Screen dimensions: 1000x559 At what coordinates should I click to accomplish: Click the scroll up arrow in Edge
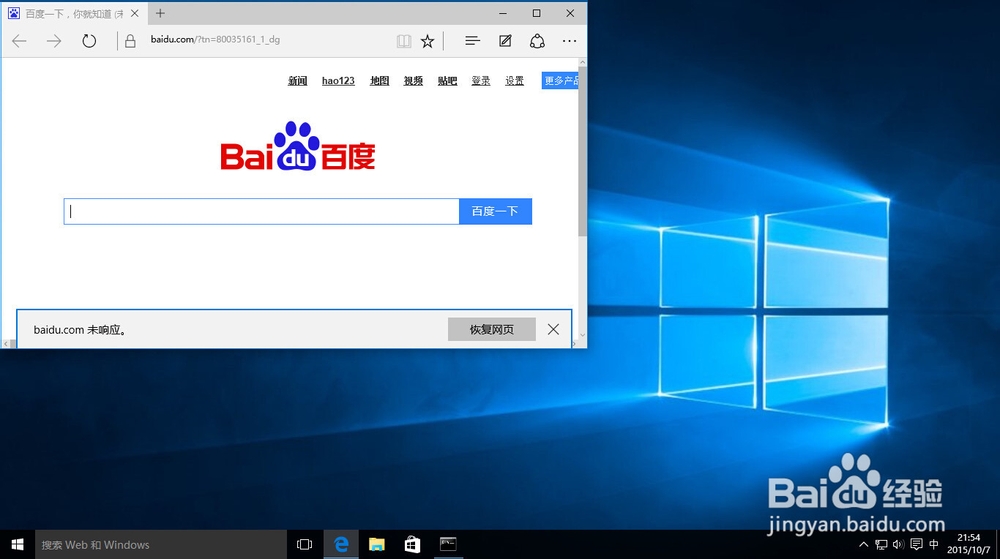pyautogui.click(x=582, y=62)
